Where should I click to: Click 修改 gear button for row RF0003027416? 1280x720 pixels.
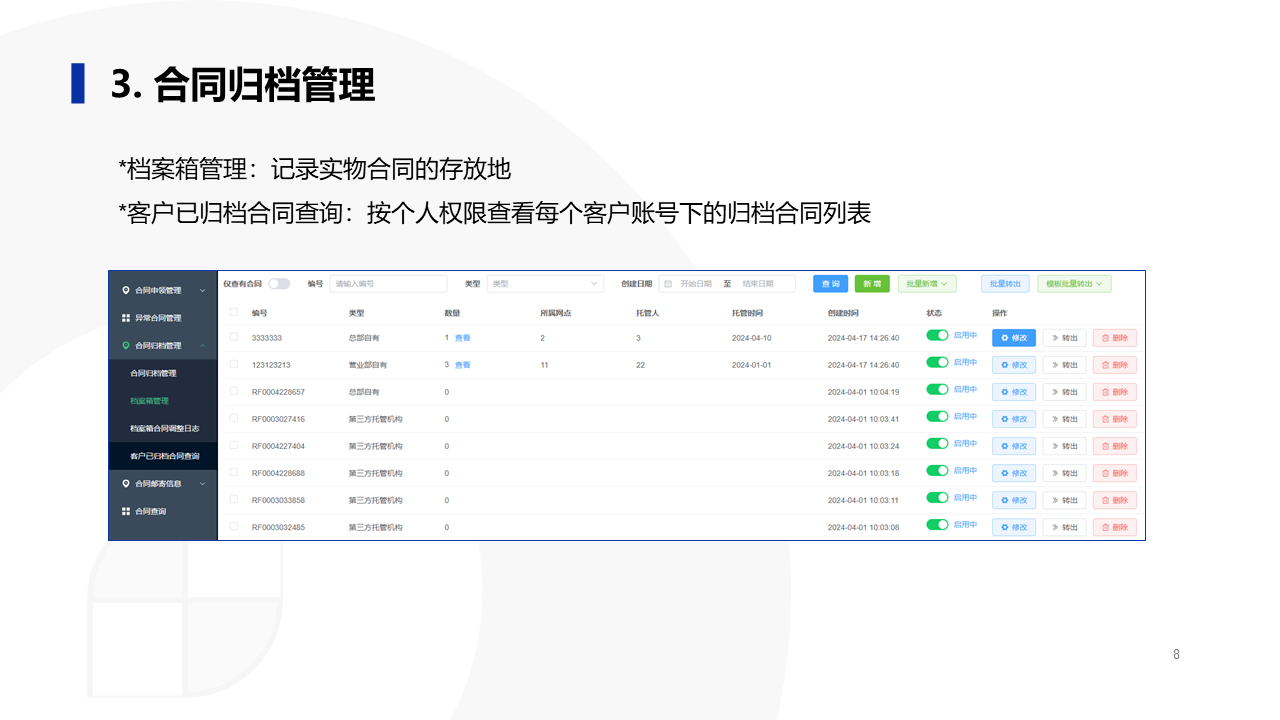[x=1014, y=419]
